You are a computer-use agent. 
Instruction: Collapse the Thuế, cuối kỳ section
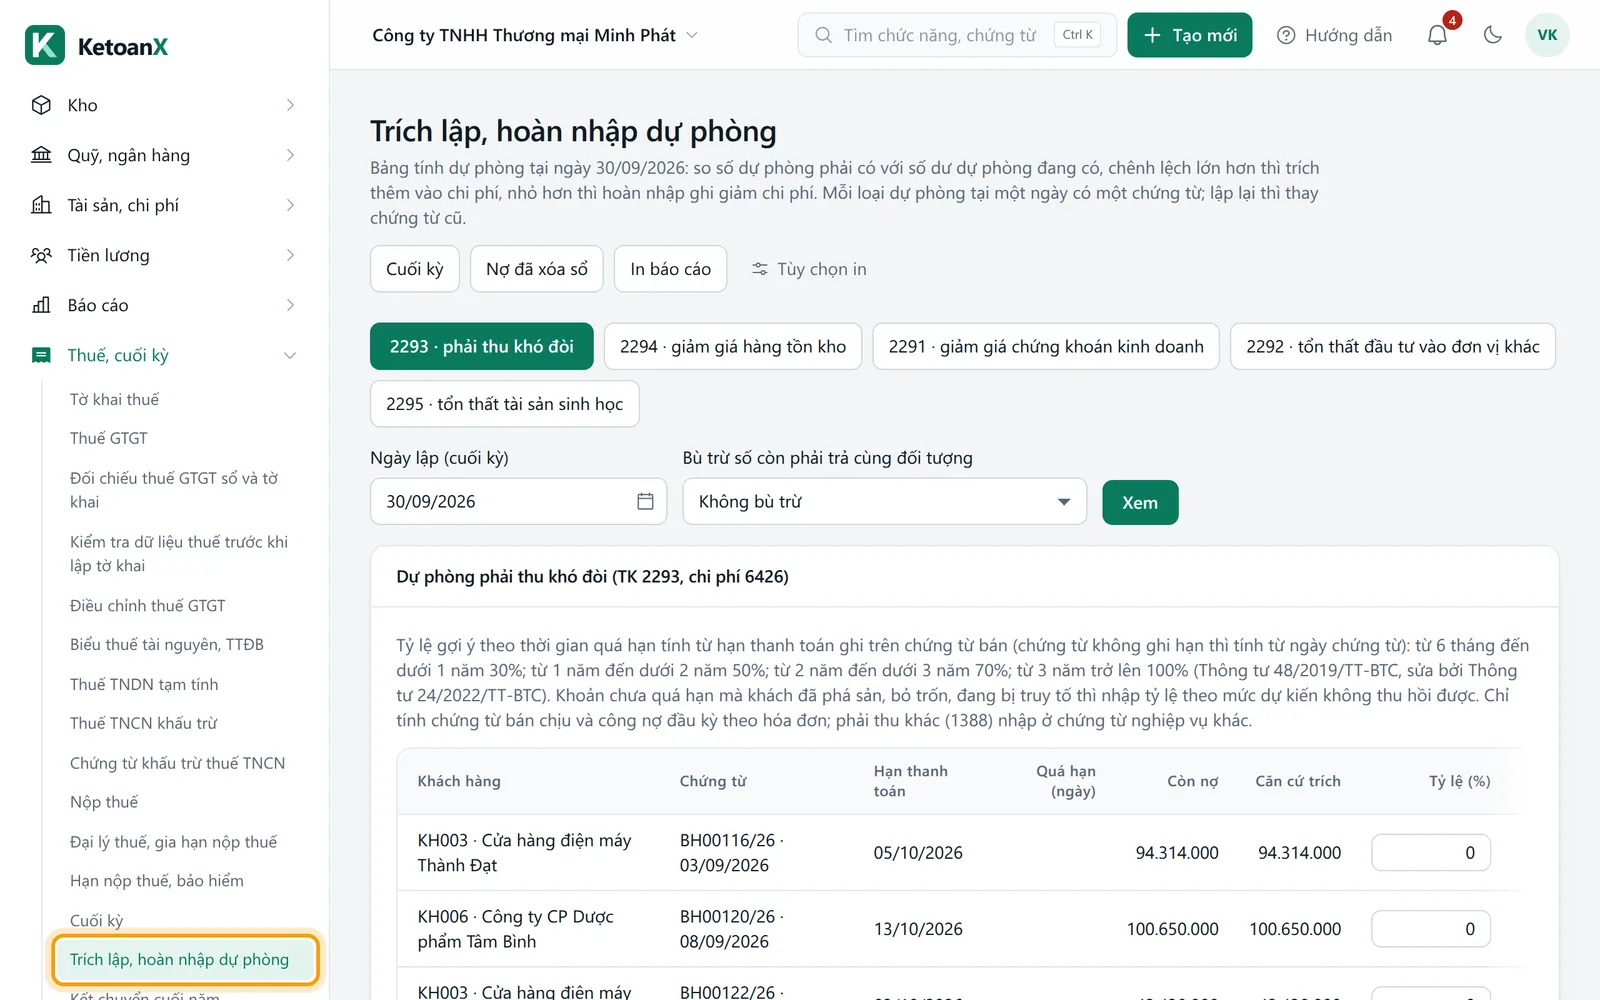290,355
